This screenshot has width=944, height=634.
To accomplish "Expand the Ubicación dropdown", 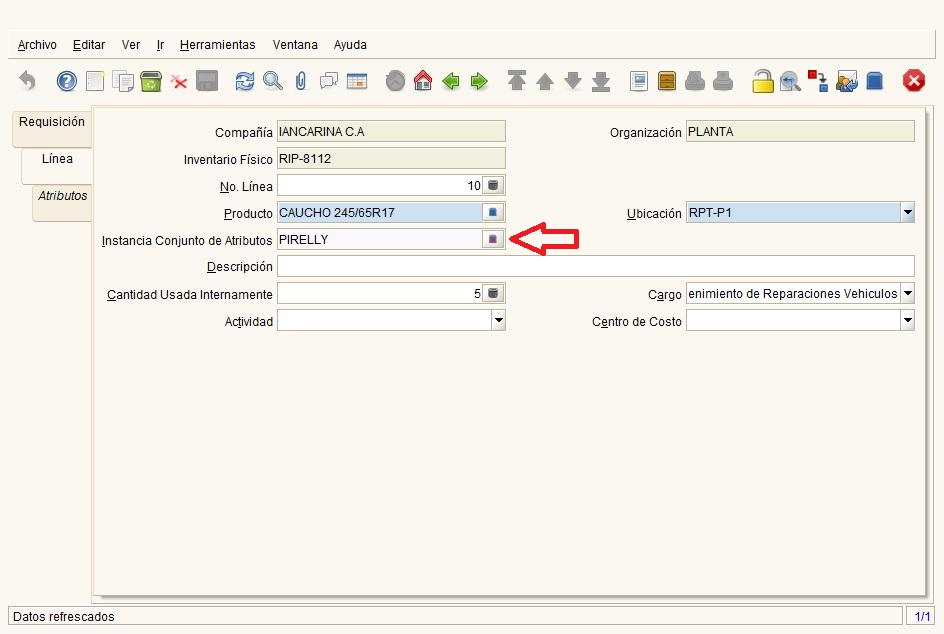I will (x=907, y=213).
